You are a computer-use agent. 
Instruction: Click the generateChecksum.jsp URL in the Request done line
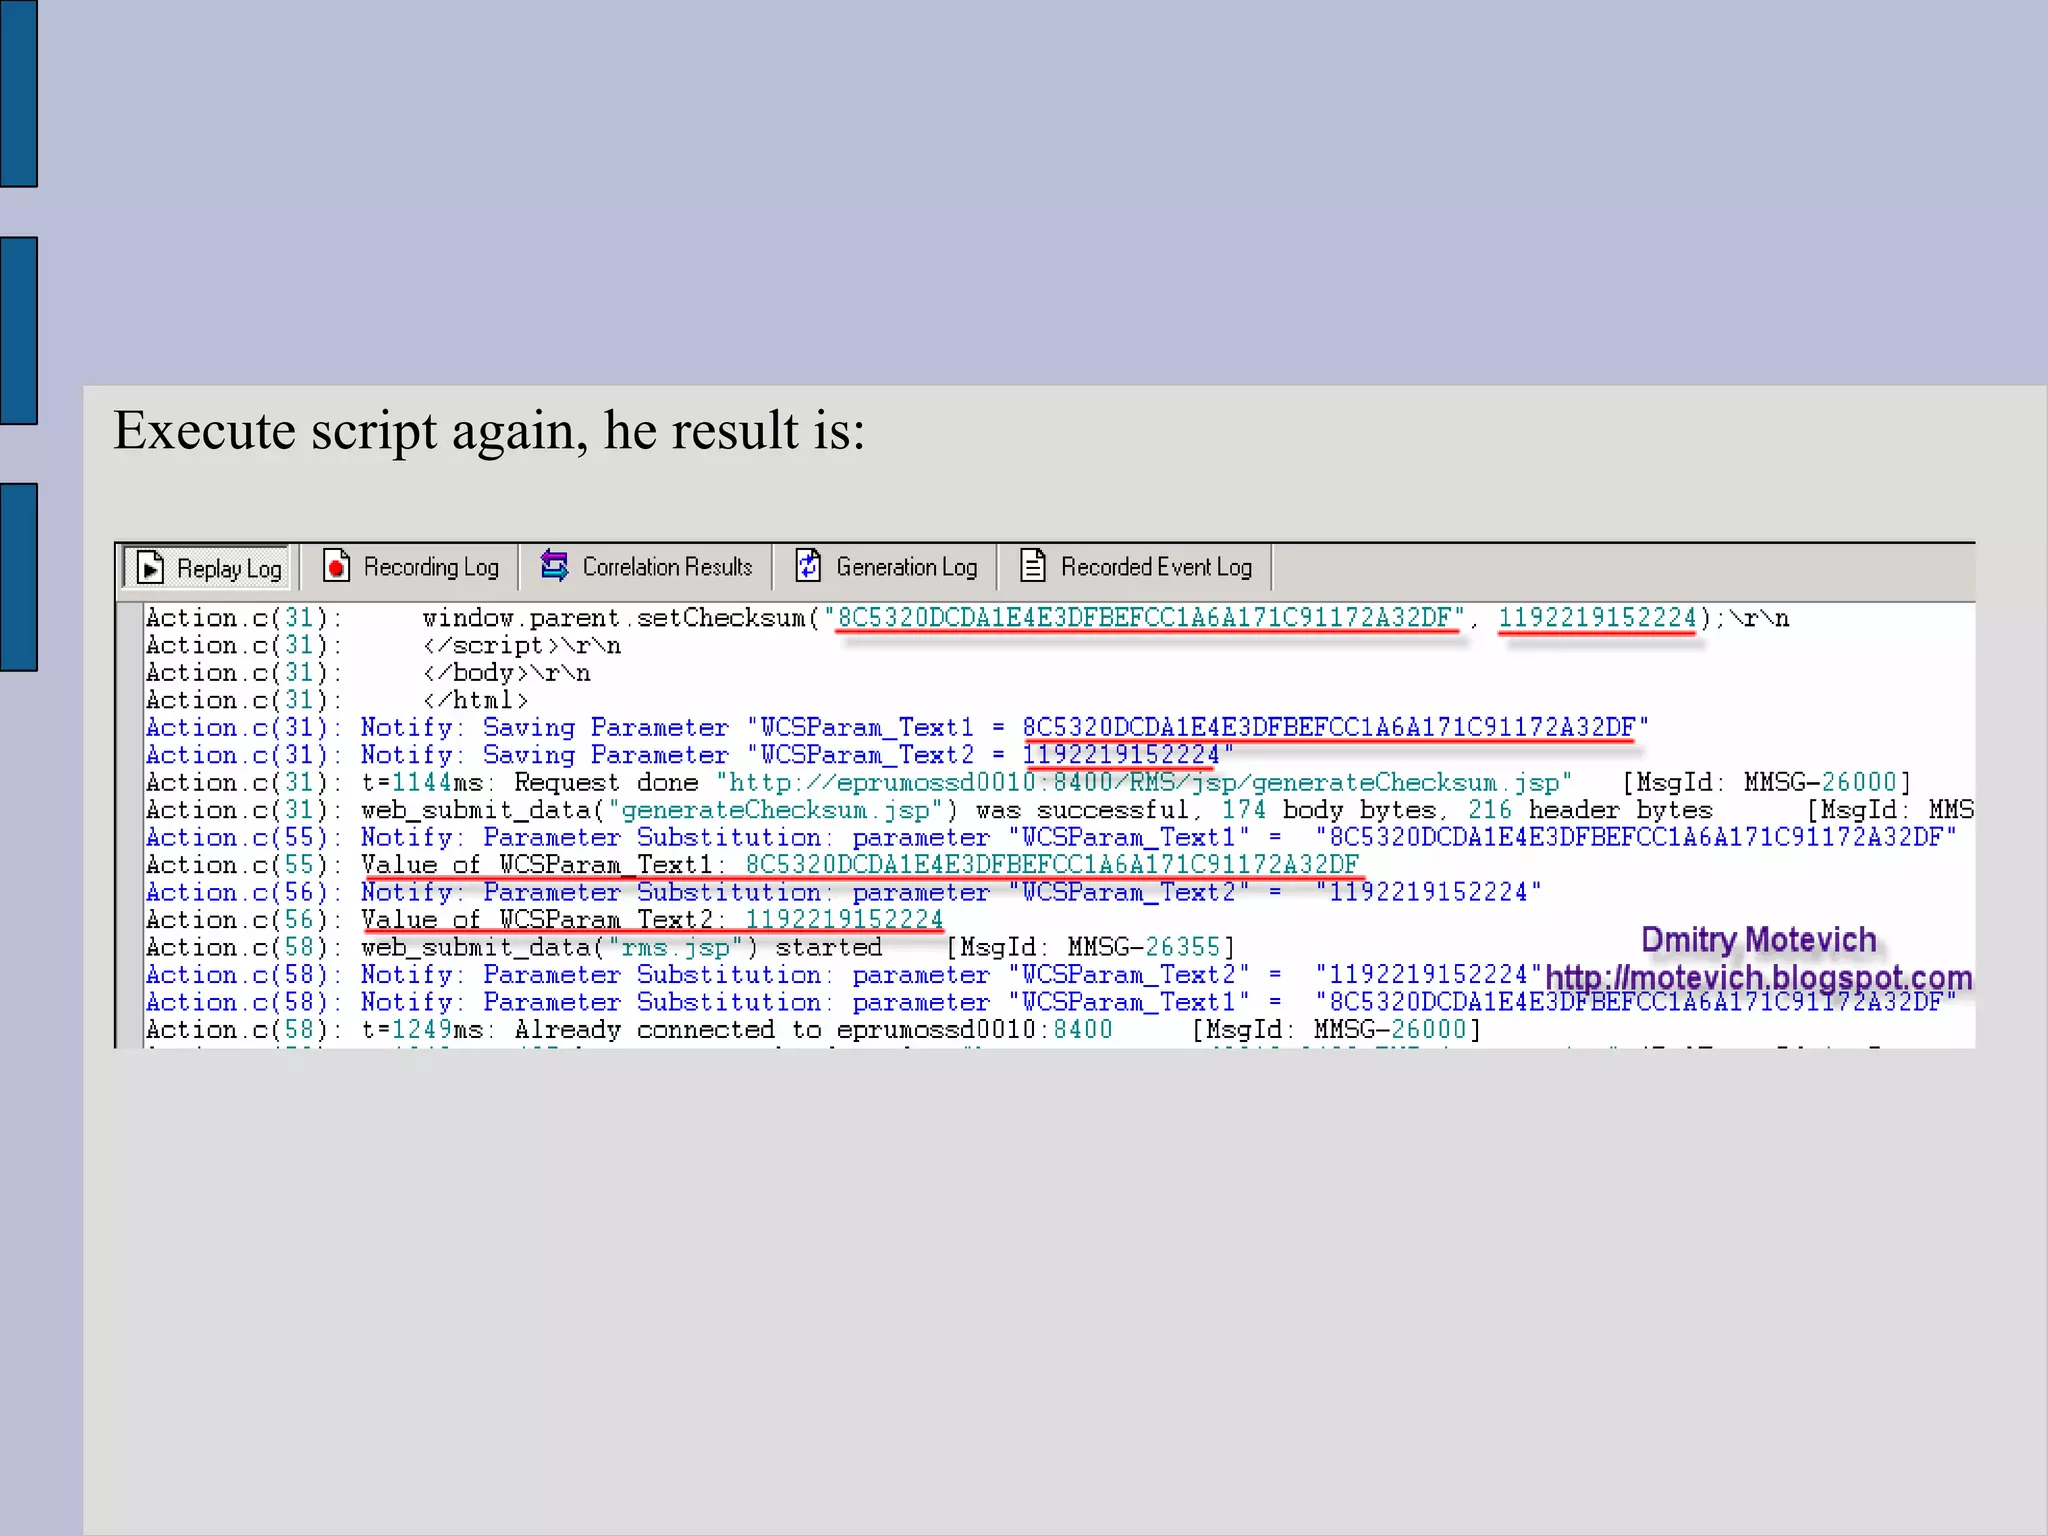(x=1144, y=782)
